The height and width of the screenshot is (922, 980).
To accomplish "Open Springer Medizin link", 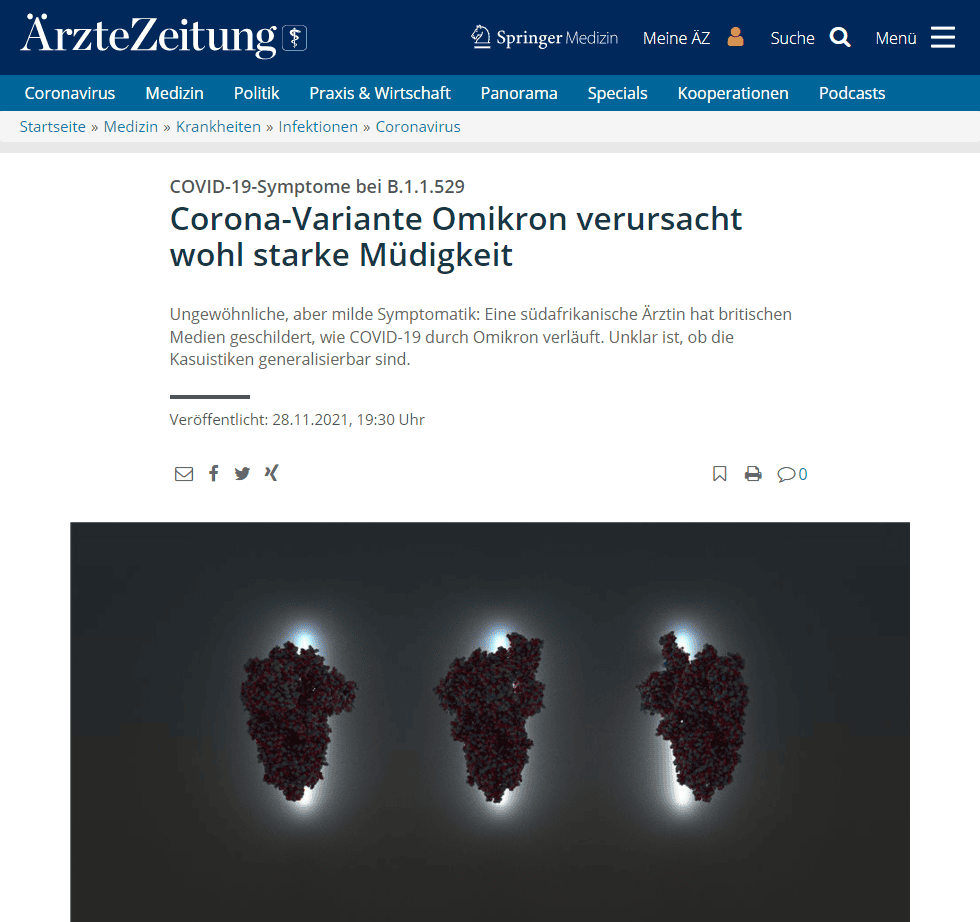I will tap(544, 38).
